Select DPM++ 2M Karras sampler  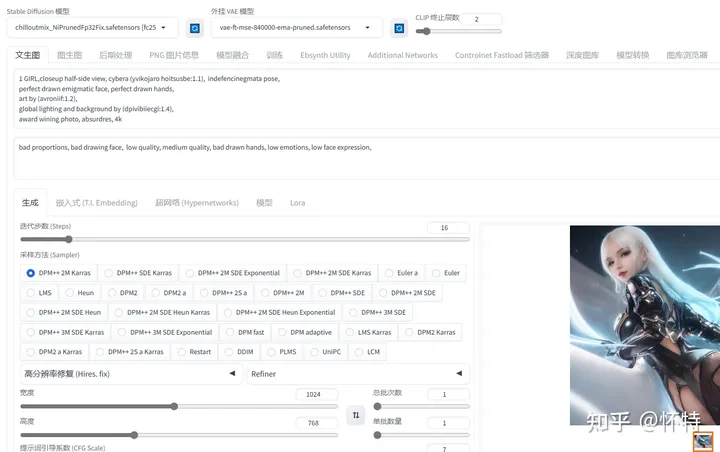(x=58, y=273)
